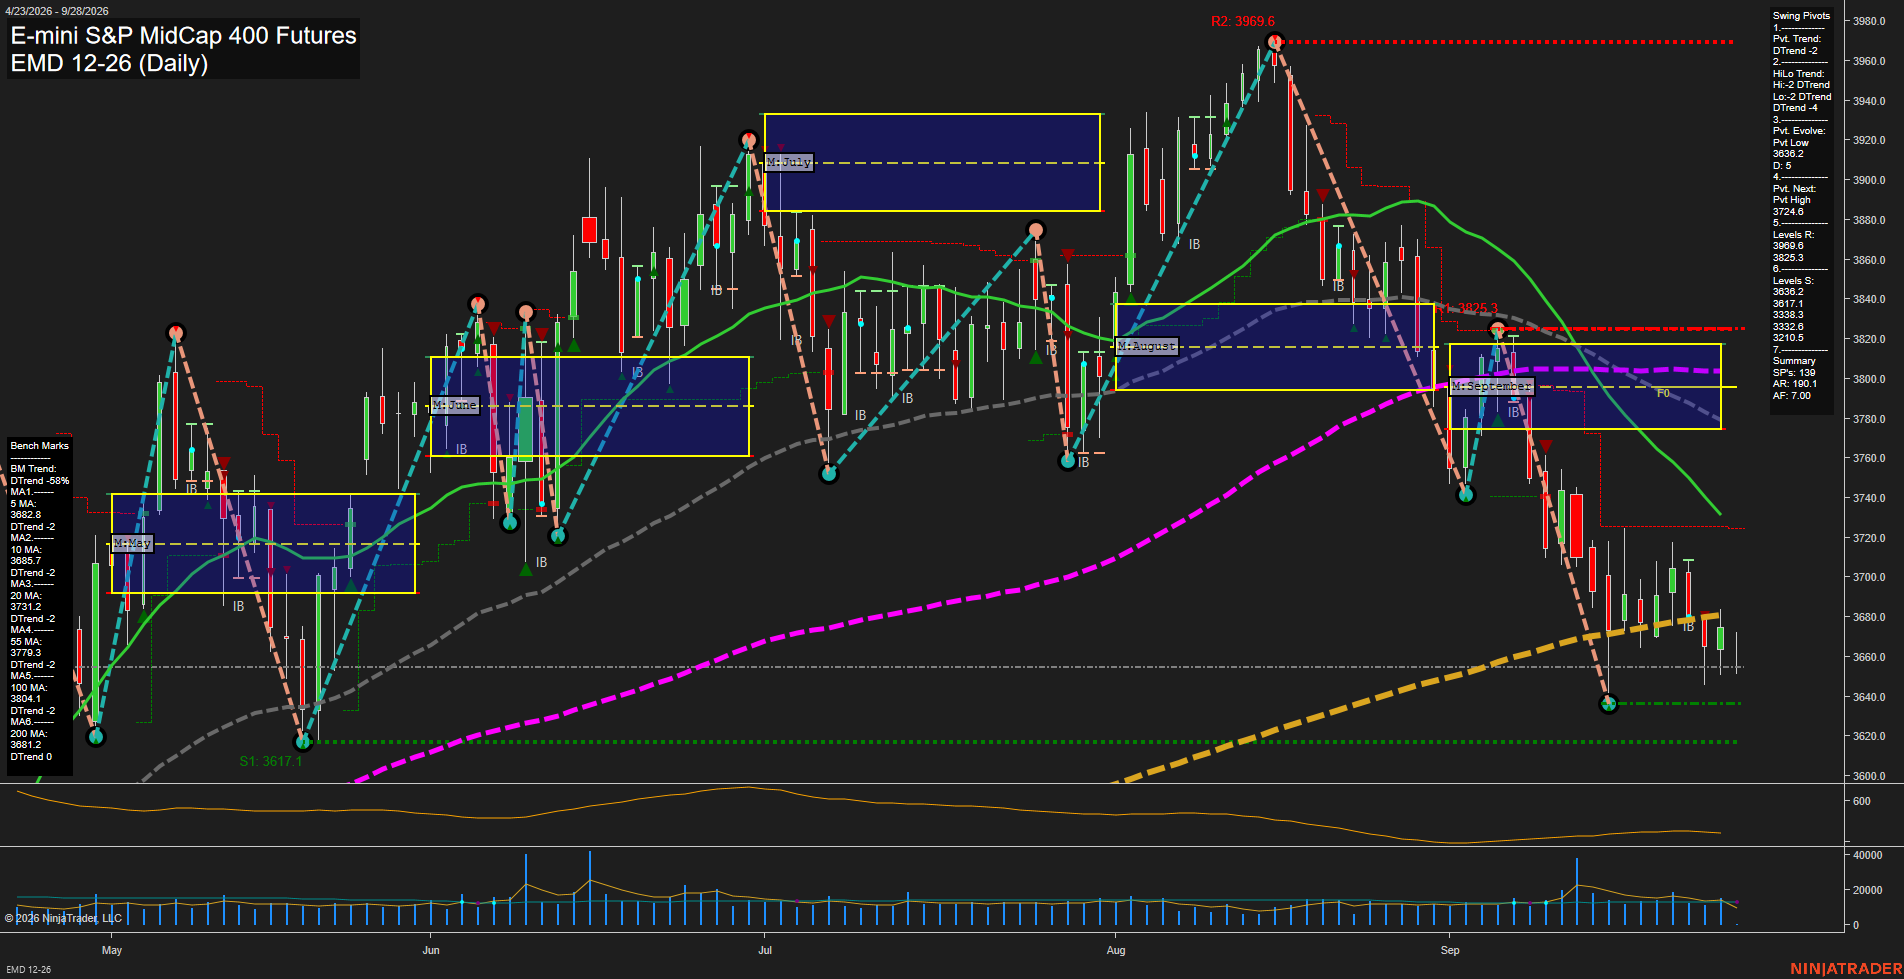Image resolution: width=1904 pixels, height=979 pixels.
Task: Click the DTrend -4 value in Swing Pivots
Action: 1795,108
